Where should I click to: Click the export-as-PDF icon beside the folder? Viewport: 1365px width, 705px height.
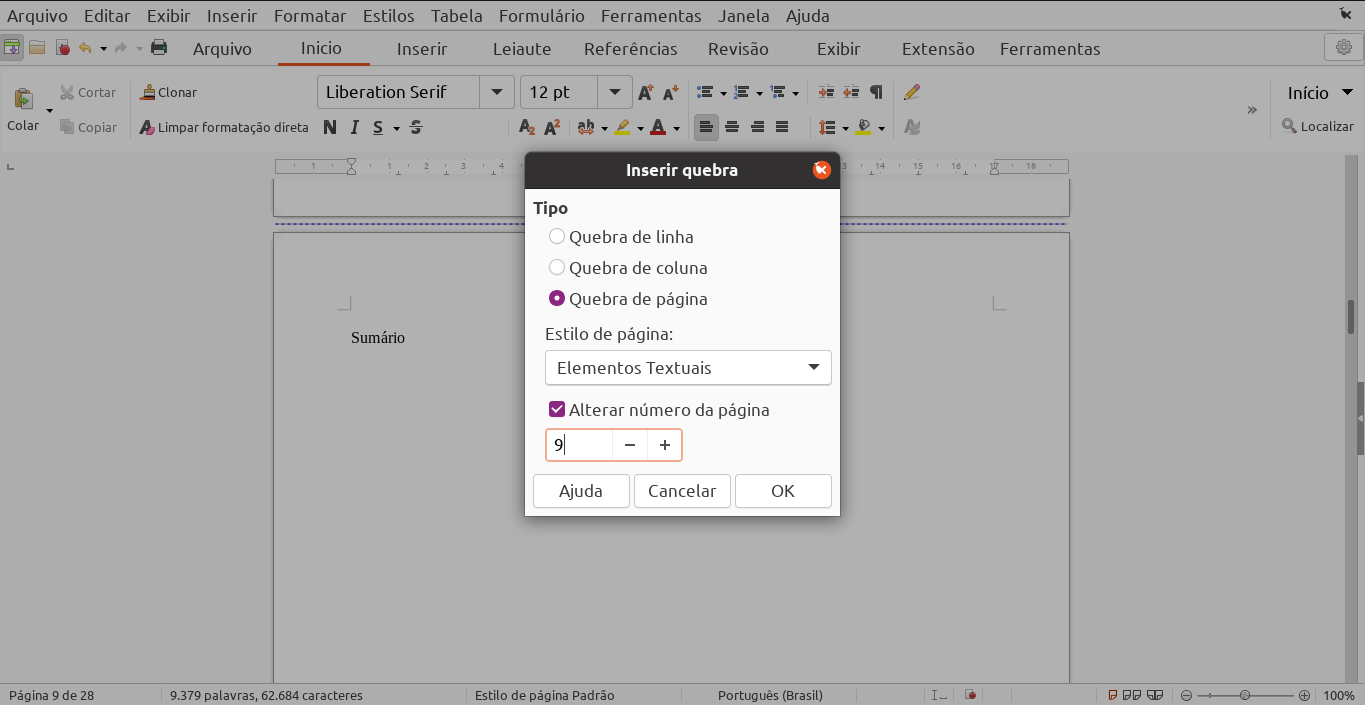(x=62, y=47)
